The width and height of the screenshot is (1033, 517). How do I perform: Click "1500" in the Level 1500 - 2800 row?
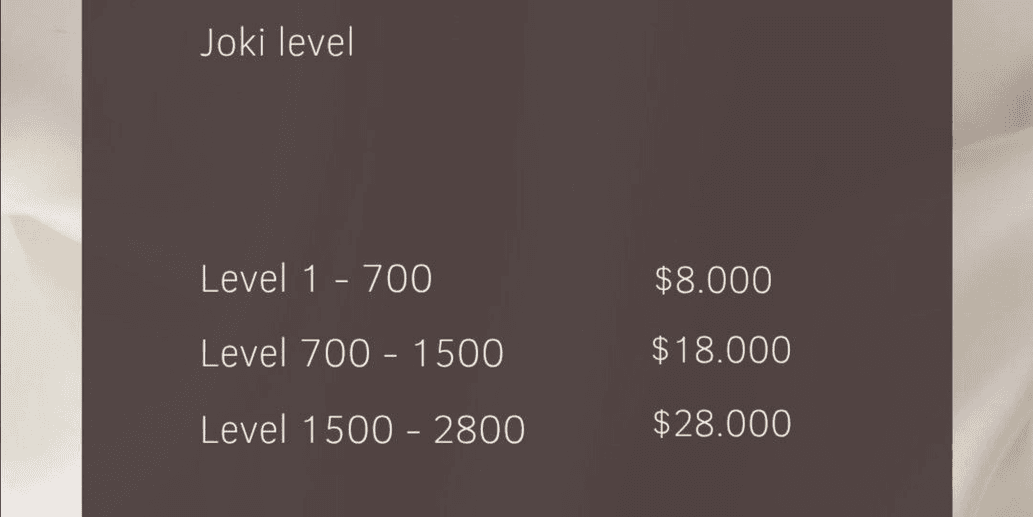(347, 430)
